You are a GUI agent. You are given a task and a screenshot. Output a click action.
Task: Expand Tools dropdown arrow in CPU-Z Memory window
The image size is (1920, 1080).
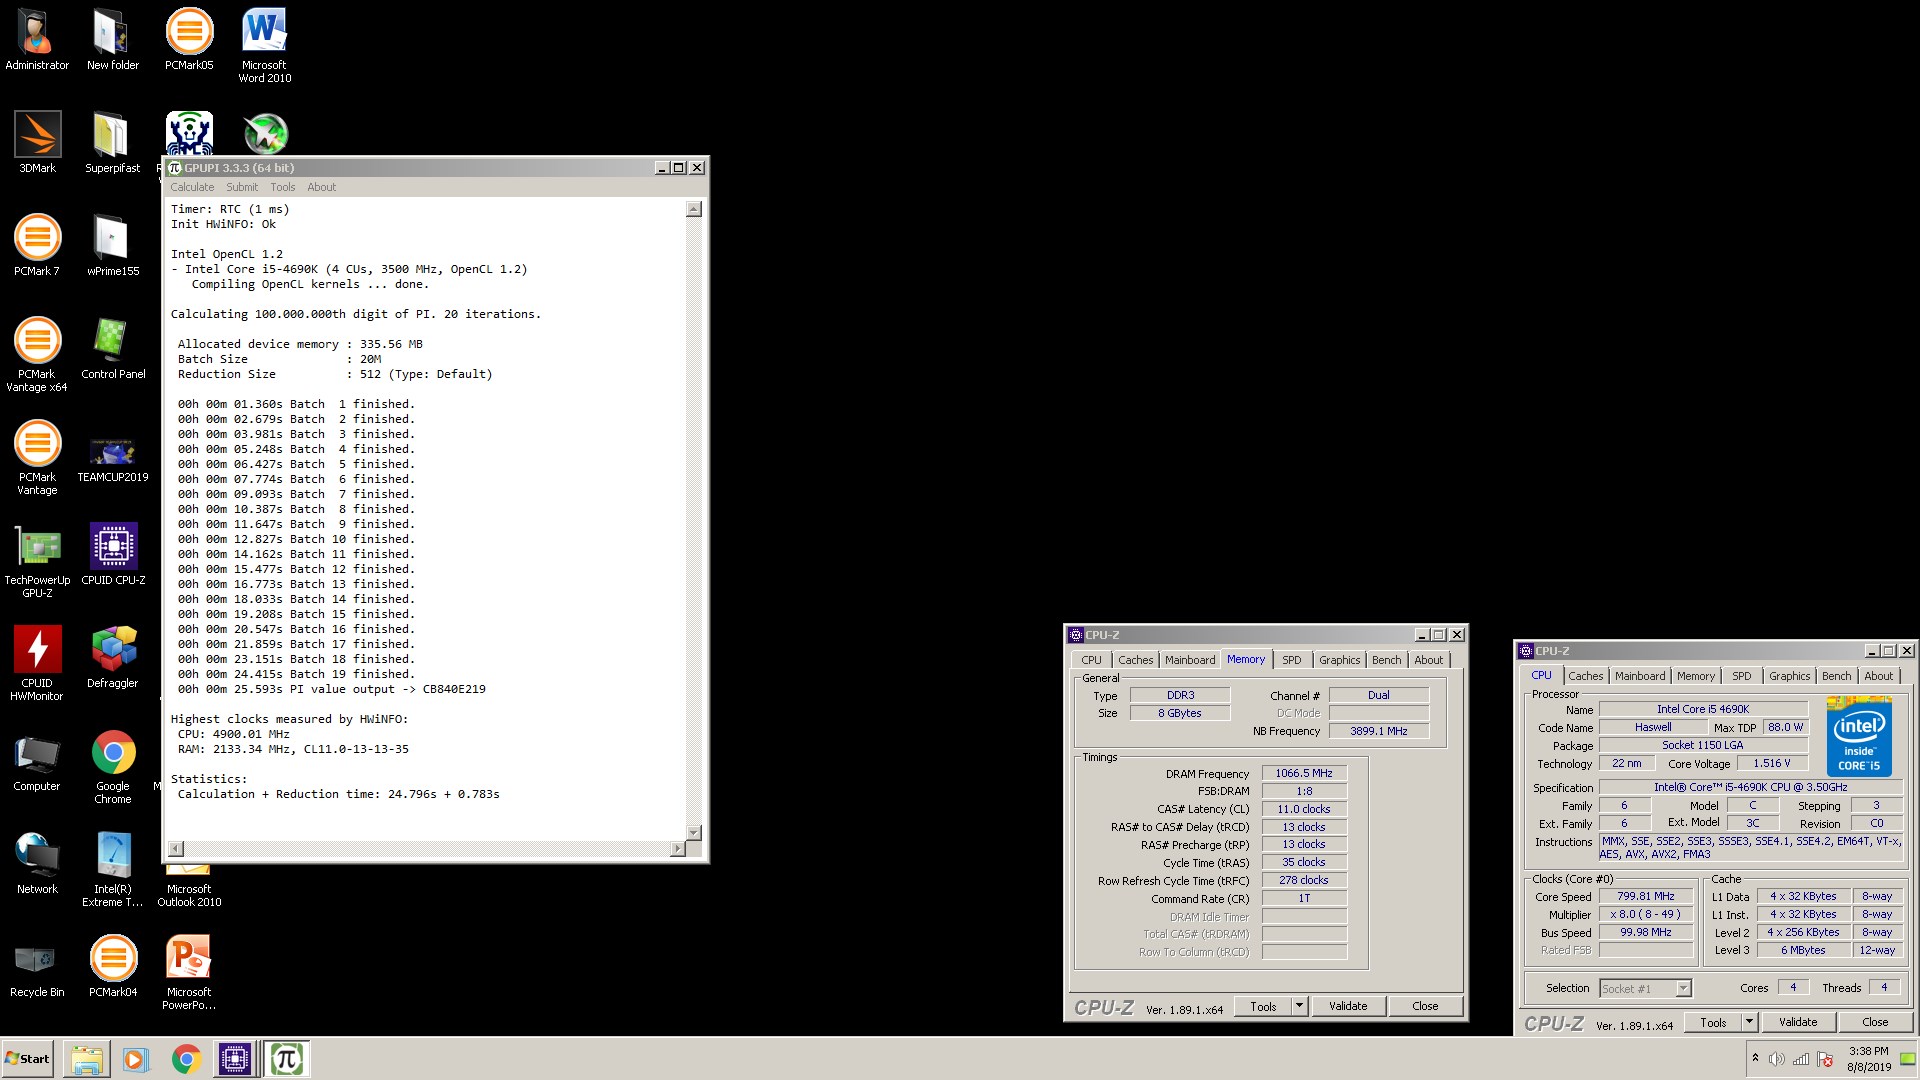[1299, 1006]
